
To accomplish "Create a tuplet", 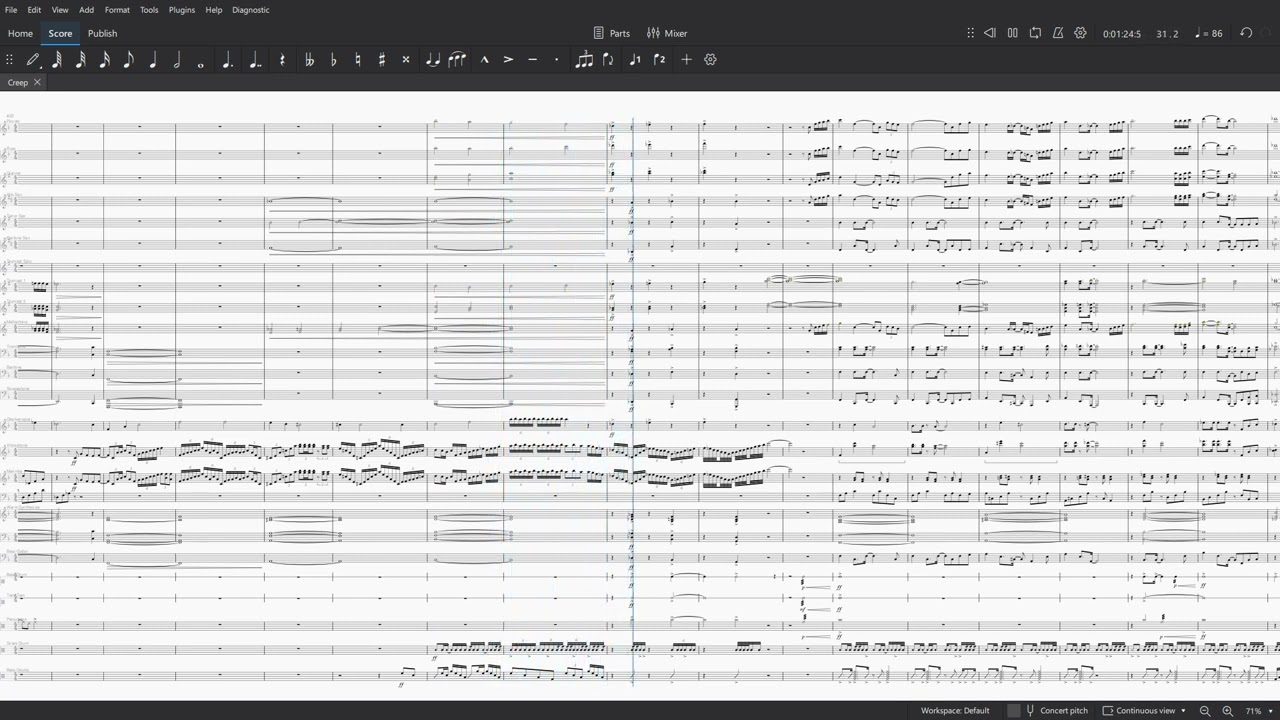I will [x=584, y=60].
